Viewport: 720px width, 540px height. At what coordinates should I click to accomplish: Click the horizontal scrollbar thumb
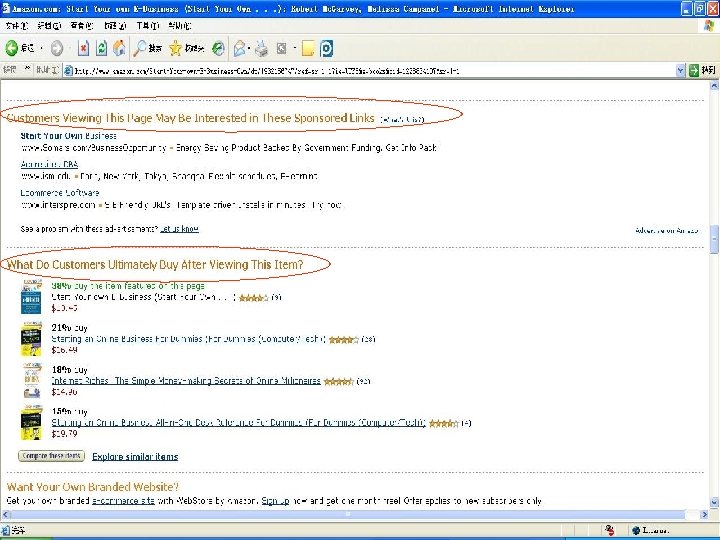click(x=348, y=515)
